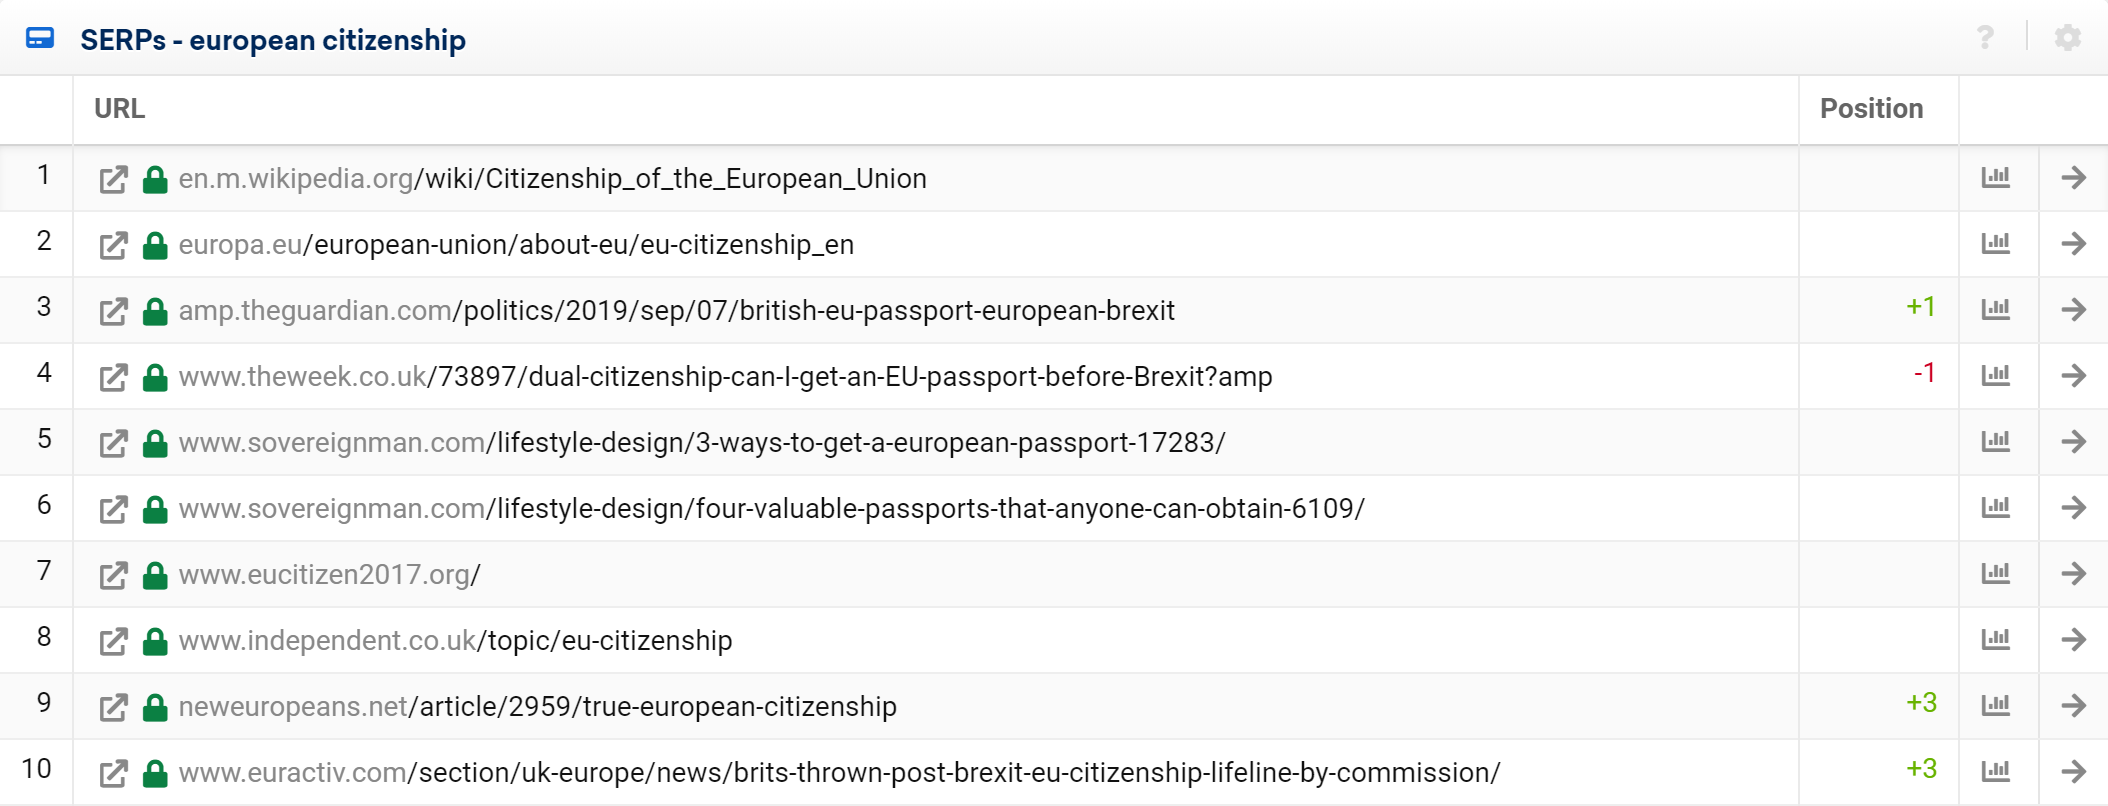The width and height of the screenshot is (2108, 806).
Task: Show chart icon for neweuropeans.net row
Action: click(1996, 705)
